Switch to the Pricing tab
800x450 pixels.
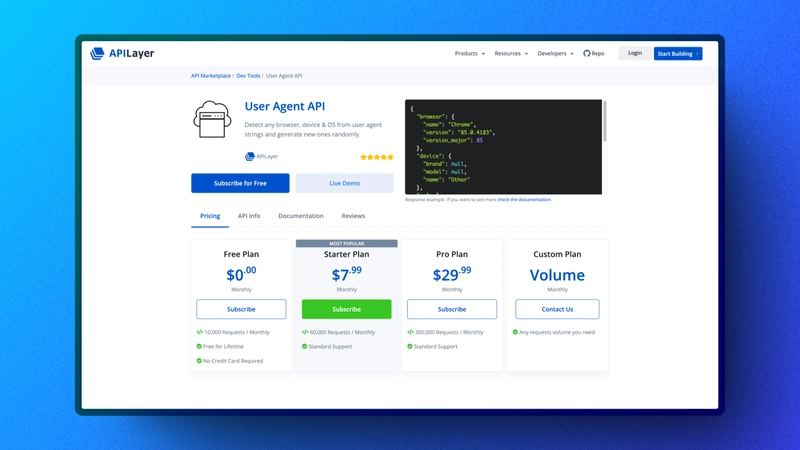click(x=210, y=216)
